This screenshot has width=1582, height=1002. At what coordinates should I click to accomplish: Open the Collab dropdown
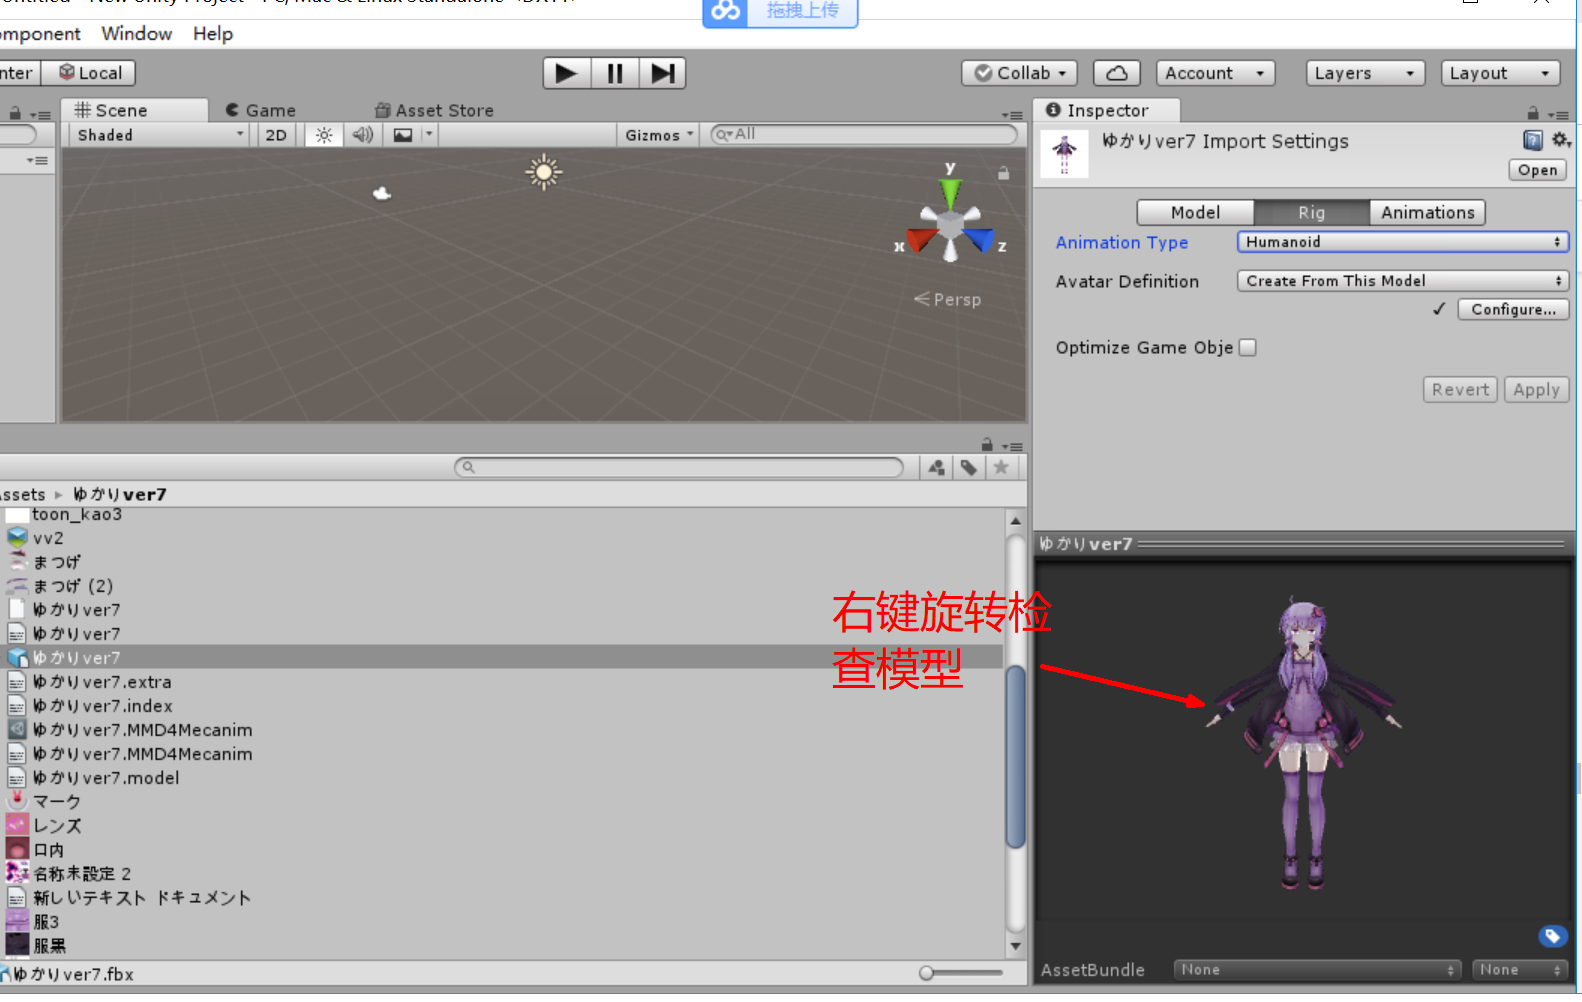1021,73
